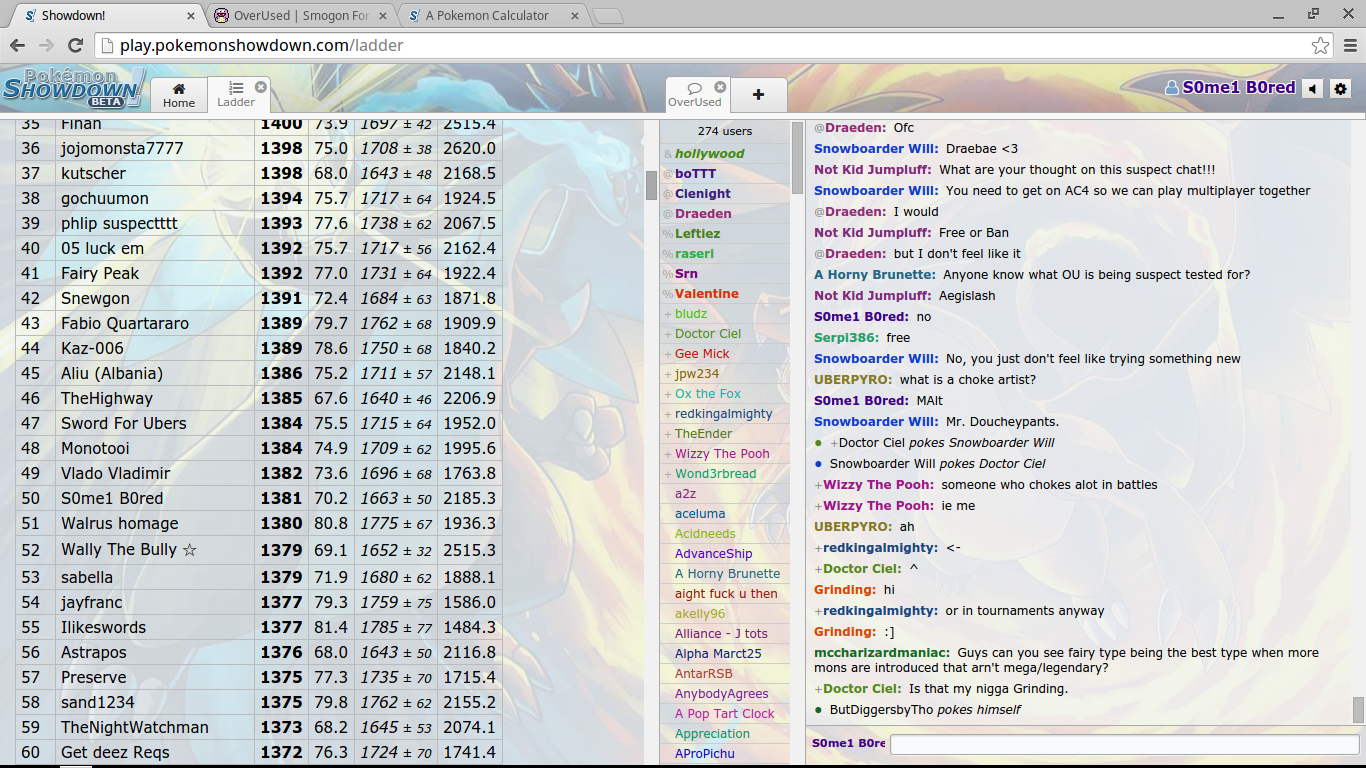Reload the page with the refresh icon
This screenshot has height=768, width=1366.
click(75, 45)
